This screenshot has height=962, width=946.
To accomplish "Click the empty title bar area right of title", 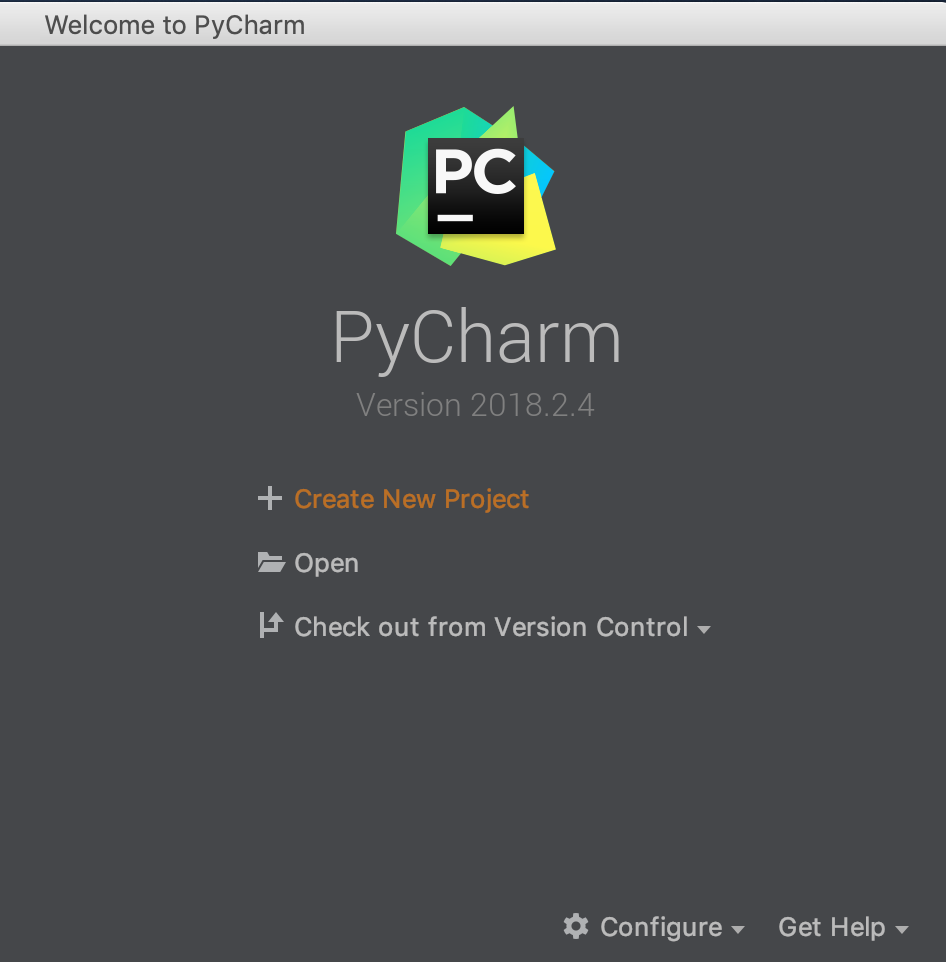I will (625, 25).
